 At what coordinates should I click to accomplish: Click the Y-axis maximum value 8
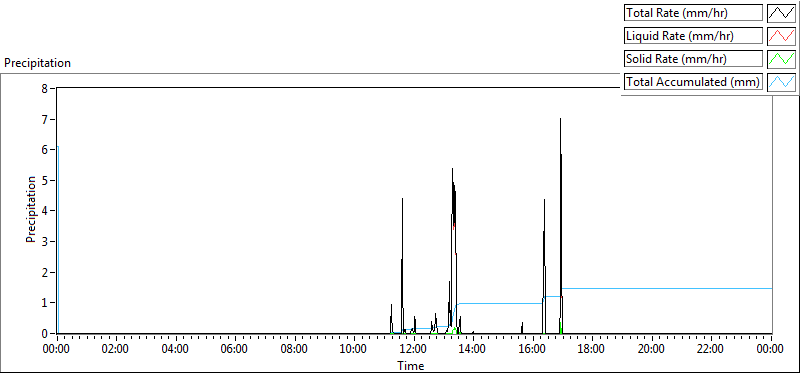click(45, 88)
